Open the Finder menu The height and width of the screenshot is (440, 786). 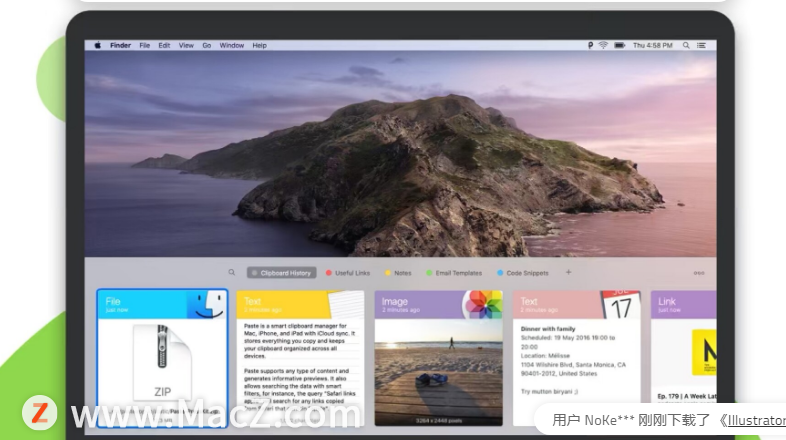click(x=120, y=45)
